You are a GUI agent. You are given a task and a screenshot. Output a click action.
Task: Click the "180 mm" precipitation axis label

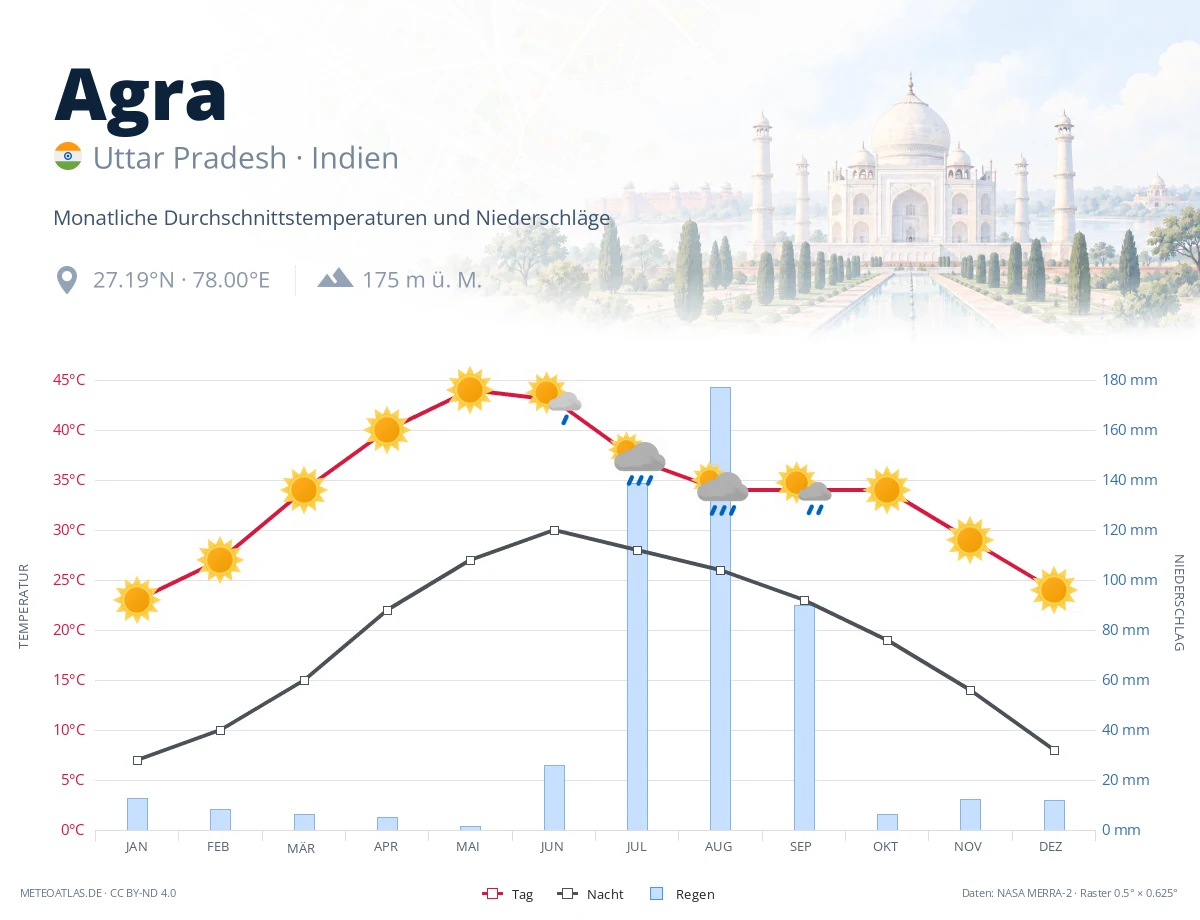pyautogui.click(x=1130, y=380)
